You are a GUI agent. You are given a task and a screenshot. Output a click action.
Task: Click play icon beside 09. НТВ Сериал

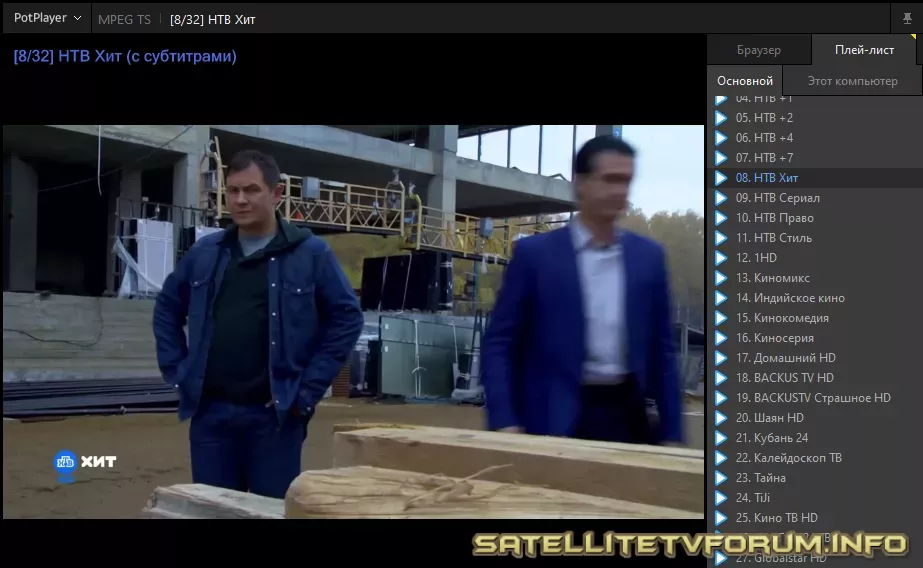pos(721,198)
